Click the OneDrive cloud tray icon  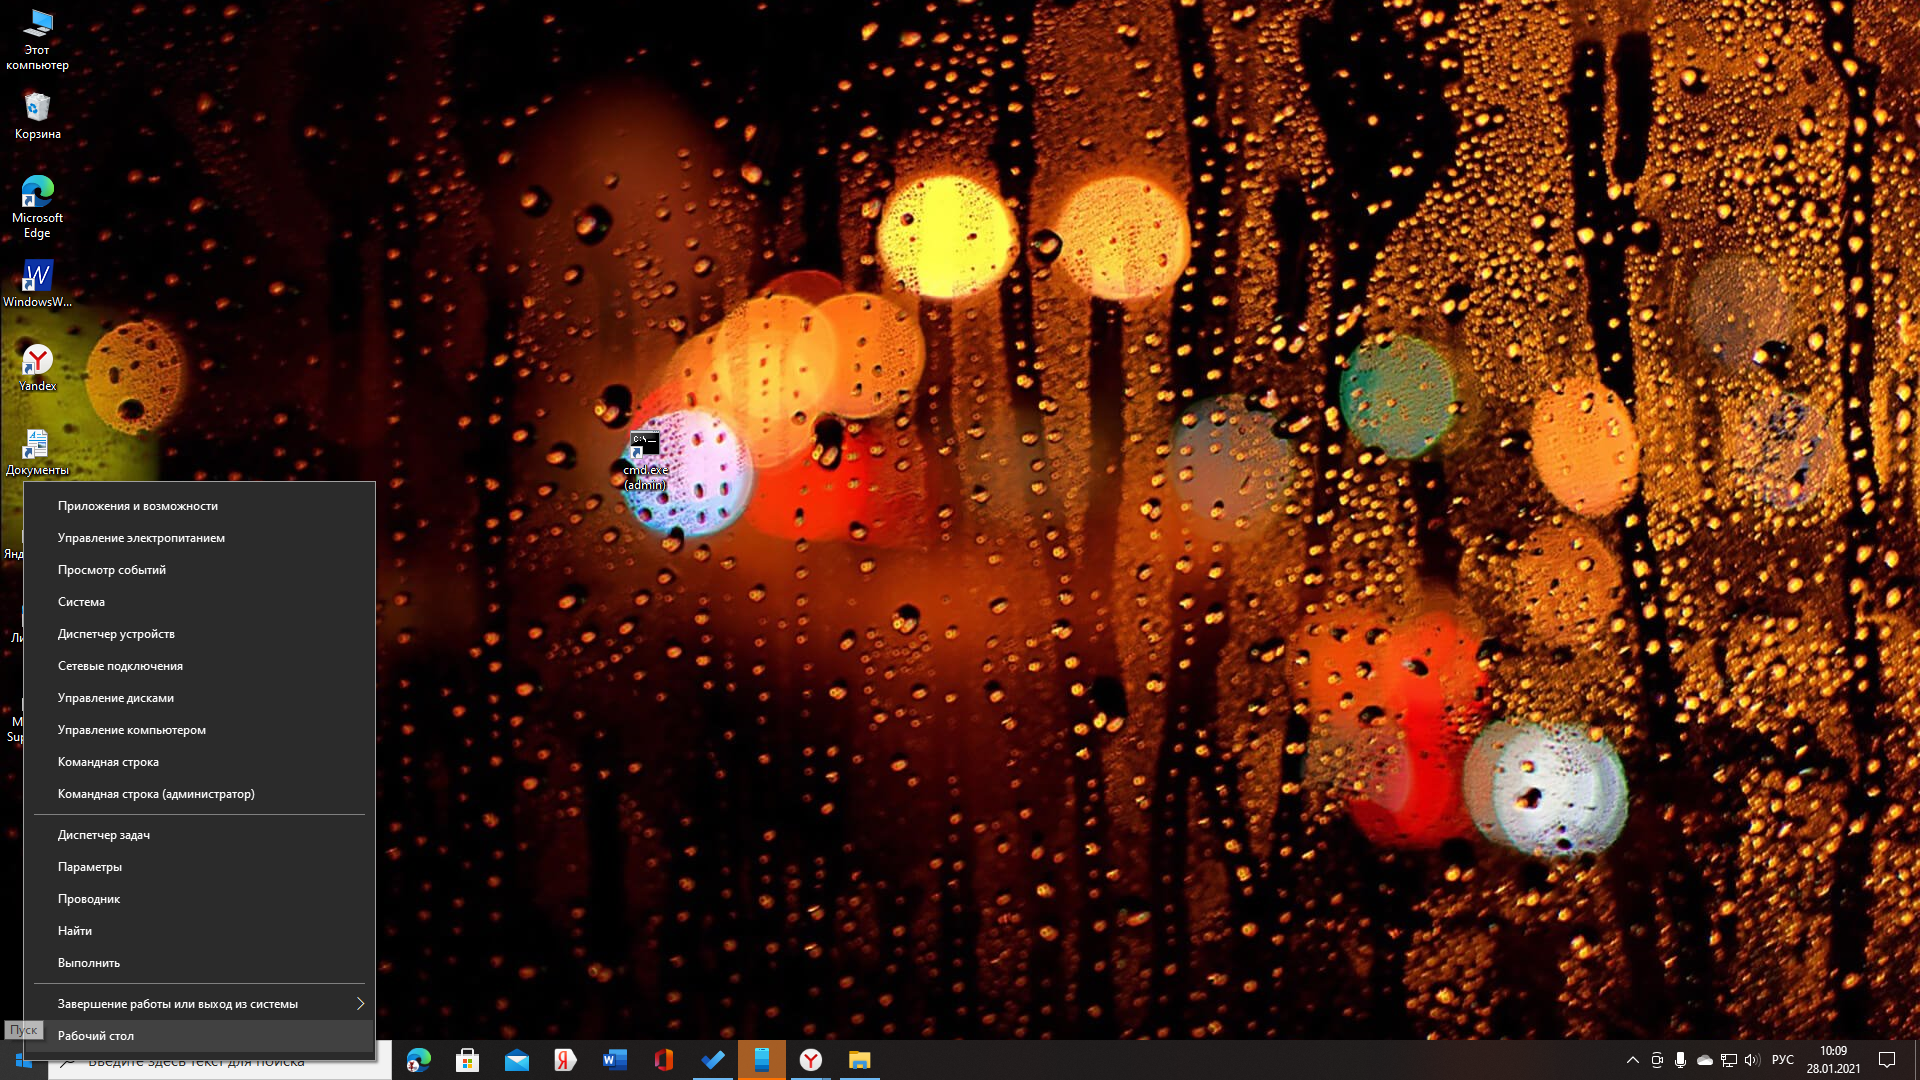pyautogui.click(x=1705, y=1060)
